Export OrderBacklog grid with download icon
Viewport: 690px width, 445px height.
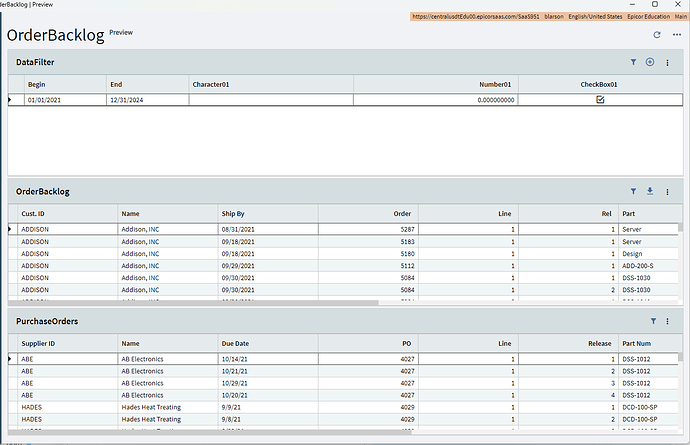tap(650, 191)
